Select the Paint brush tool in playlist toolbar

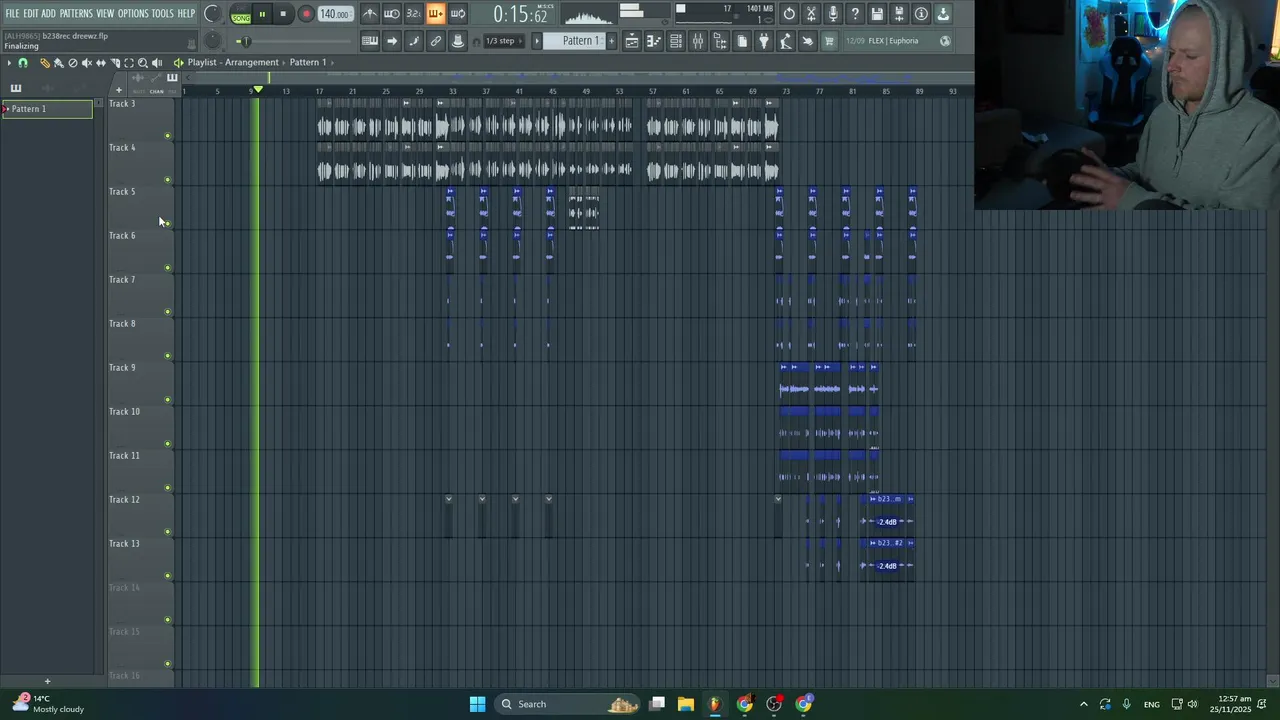[58, 62]
